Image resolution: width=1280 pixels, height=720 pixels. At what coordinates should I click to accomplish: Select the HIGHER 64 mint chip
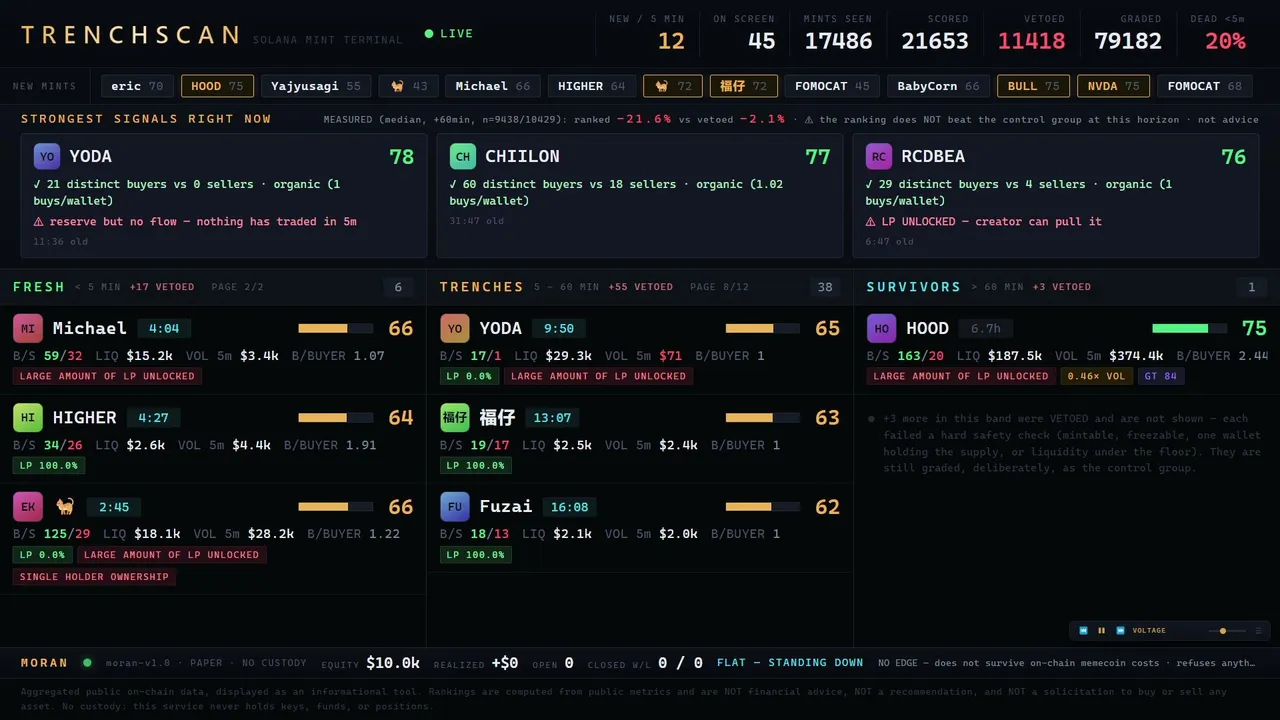(x=592, y=86)
